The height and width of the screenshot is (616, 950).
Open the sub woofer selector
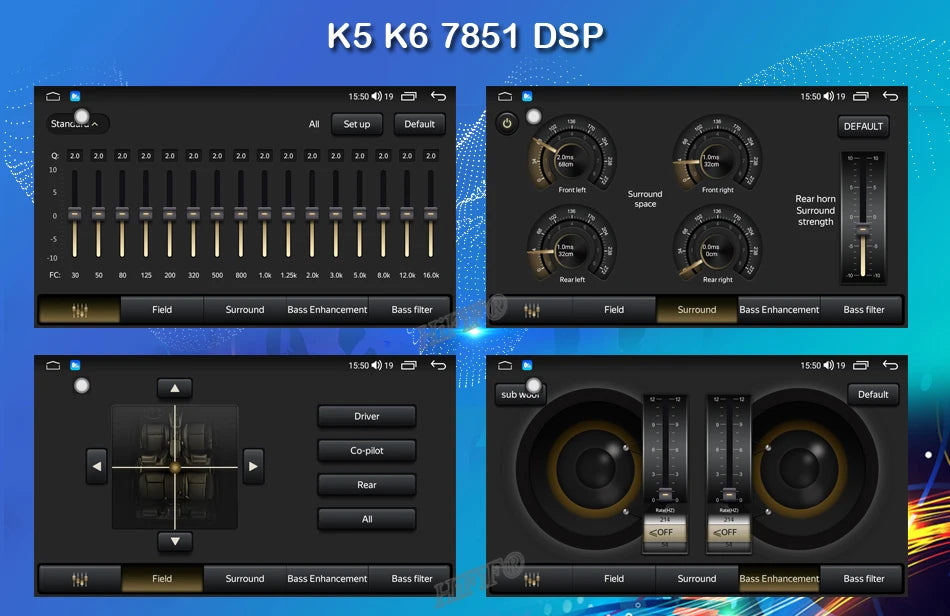[x=520, y=394]
